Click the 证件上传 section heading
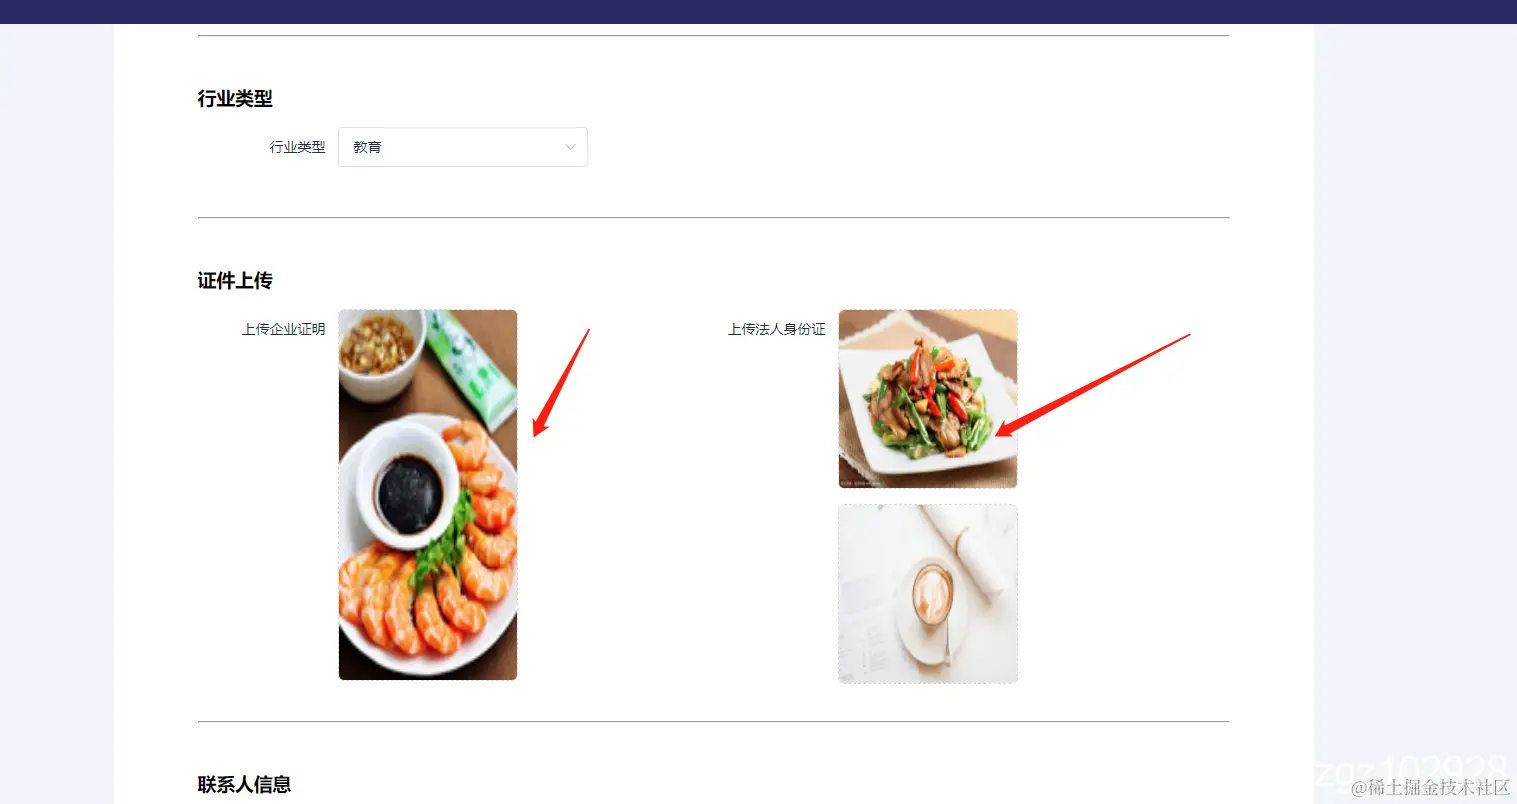The width and height of the screenshot is (1517, 804). pyautogui.click(x=235, y=281)
